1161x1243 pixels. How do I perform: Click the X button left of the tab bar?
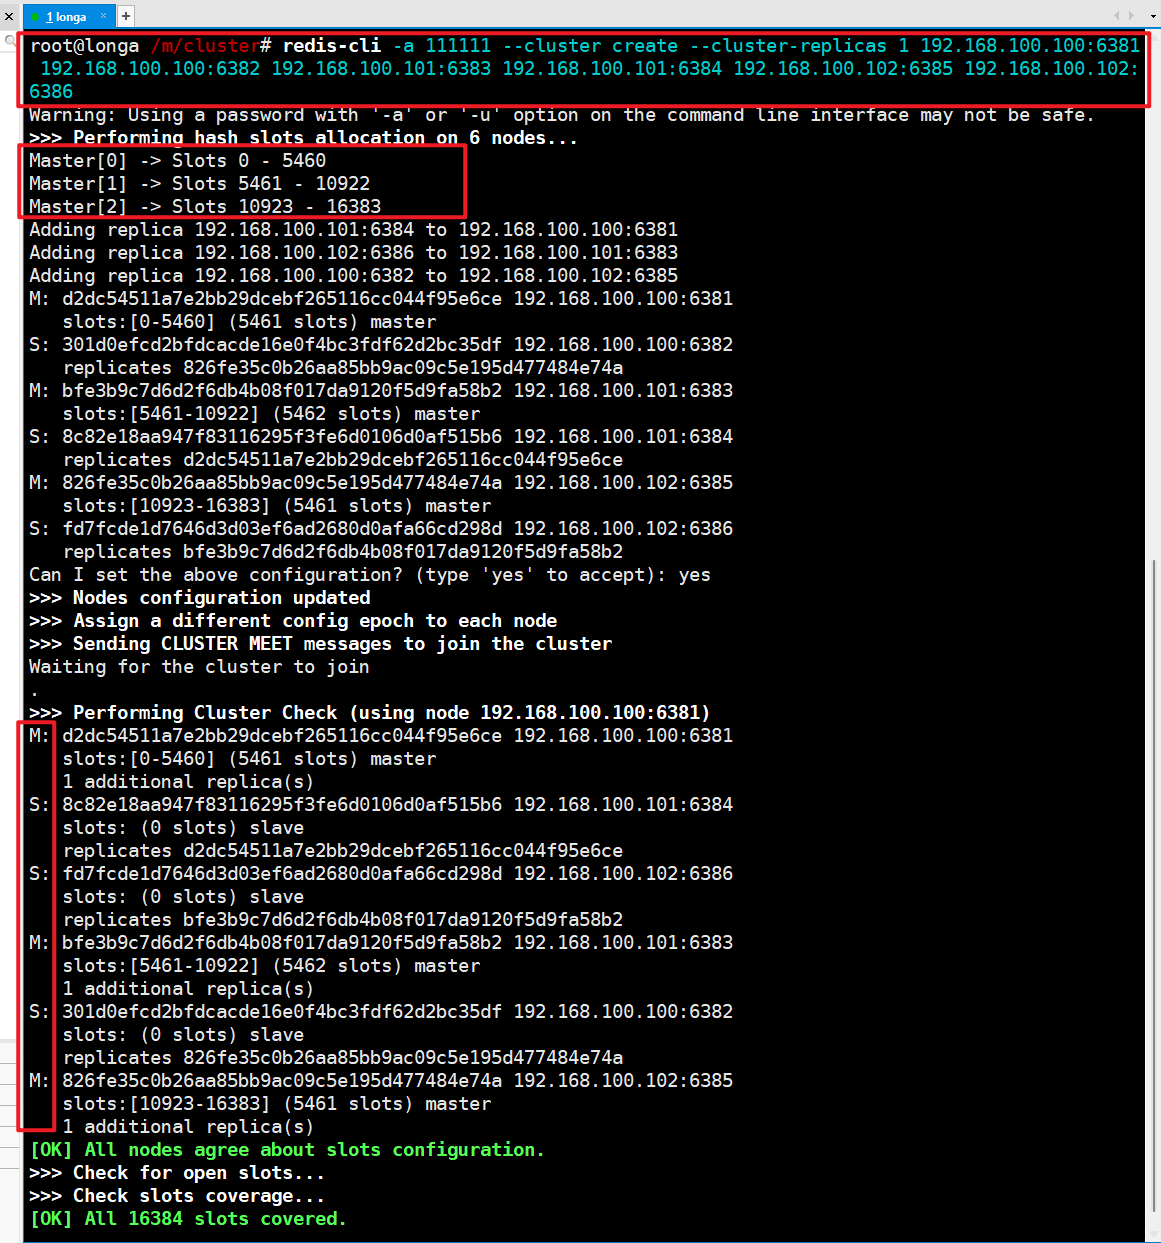click(x=9, y=16)
